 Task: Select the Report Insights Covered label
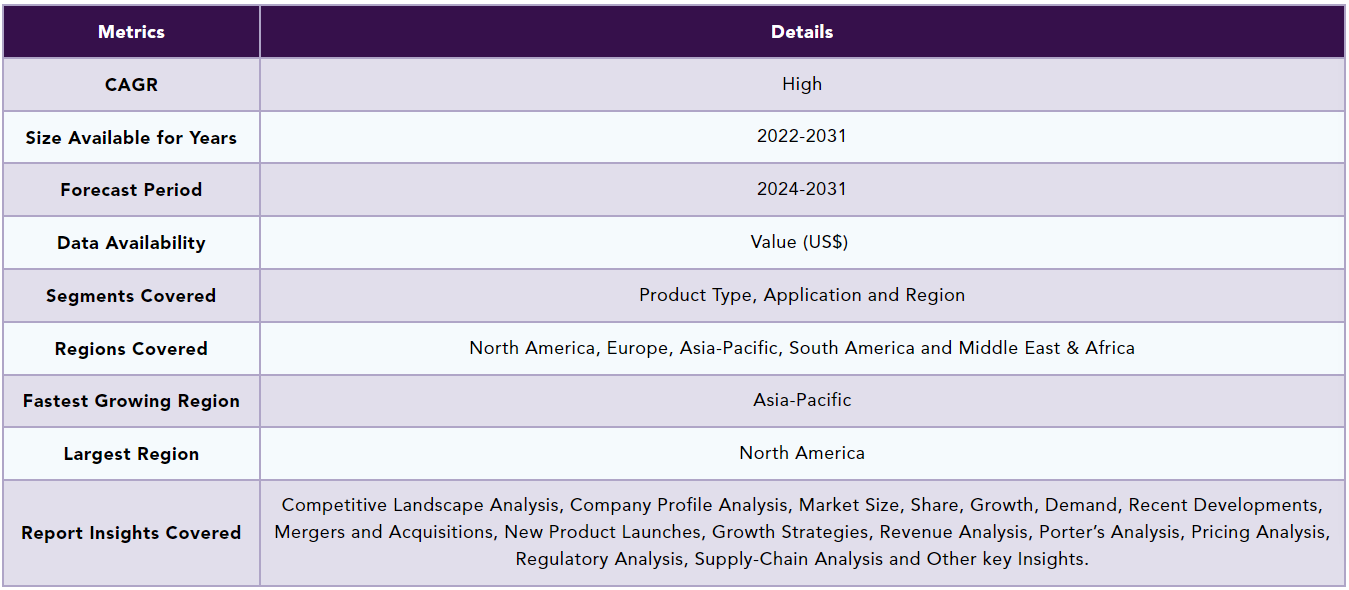pos(131,533)
